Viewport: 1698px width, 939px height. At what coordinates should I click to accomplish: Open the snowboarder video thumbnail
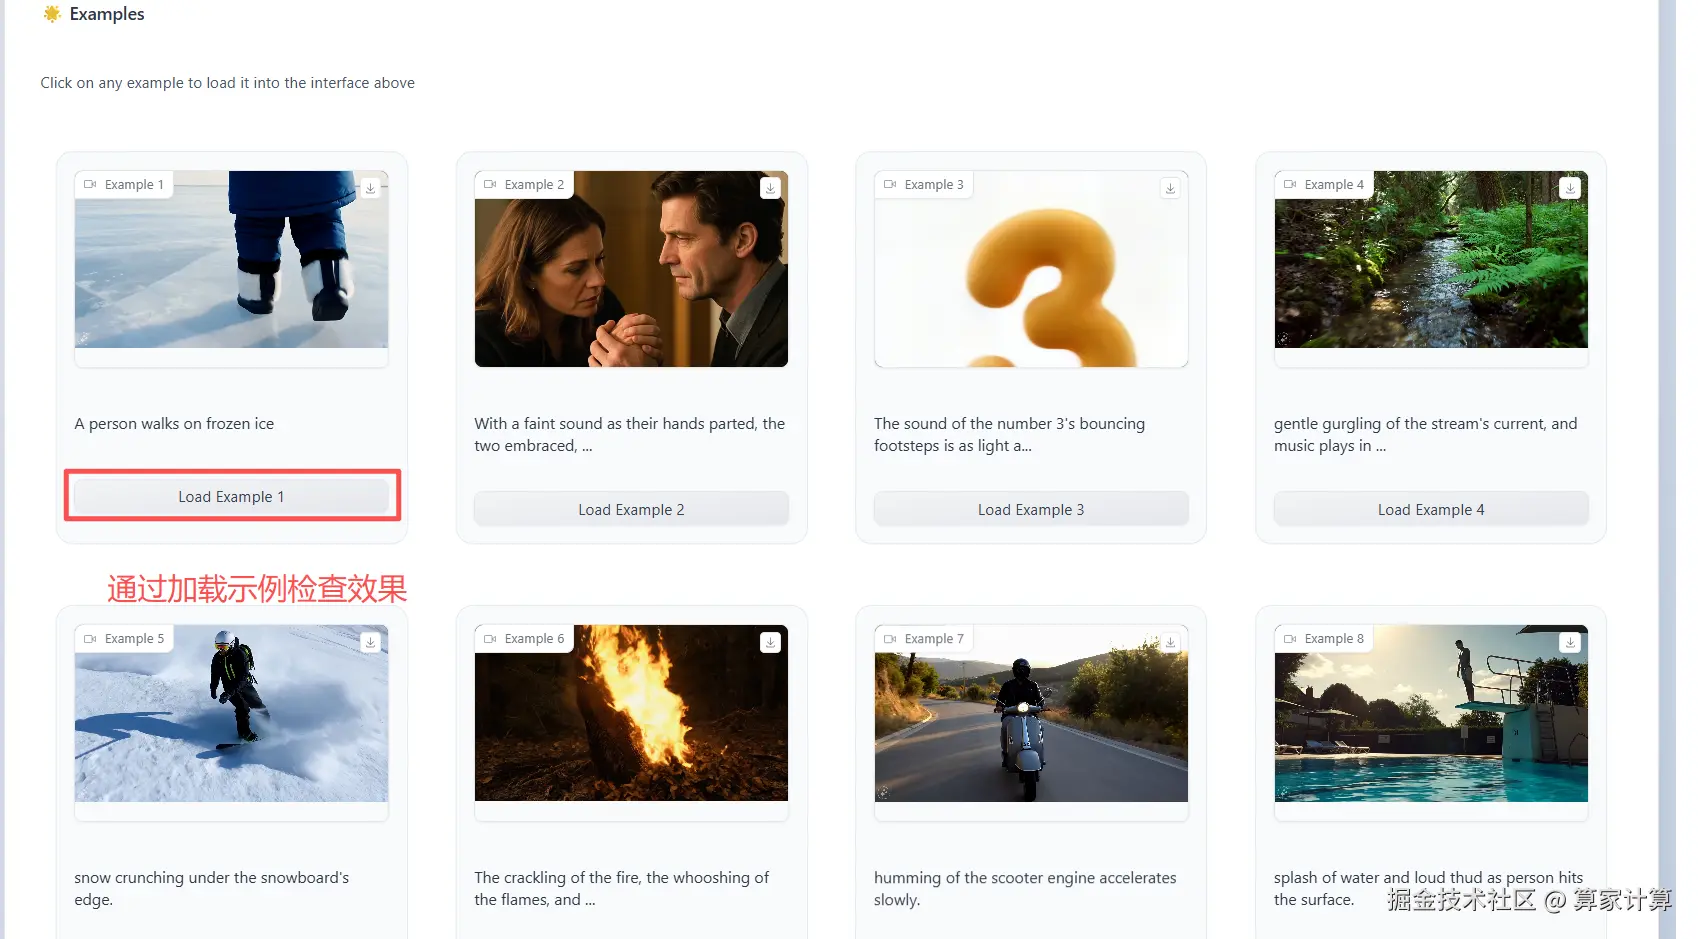click(231, 724)
